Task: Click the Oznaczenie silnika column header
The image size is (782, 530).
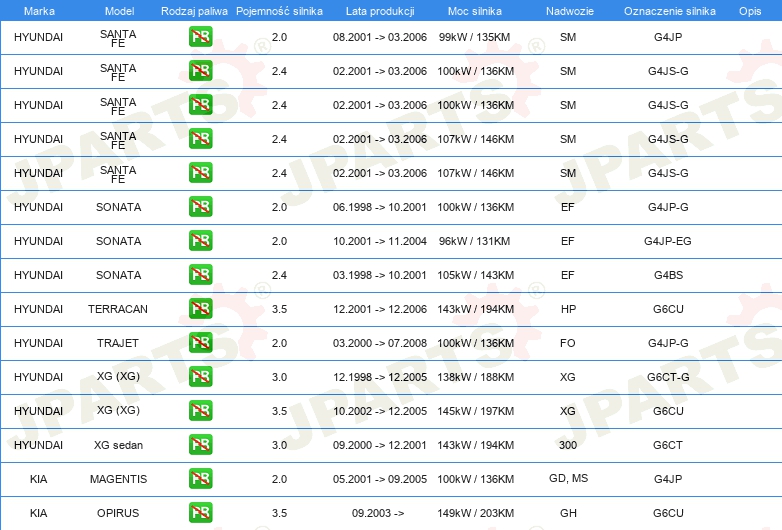Action: 669,11
